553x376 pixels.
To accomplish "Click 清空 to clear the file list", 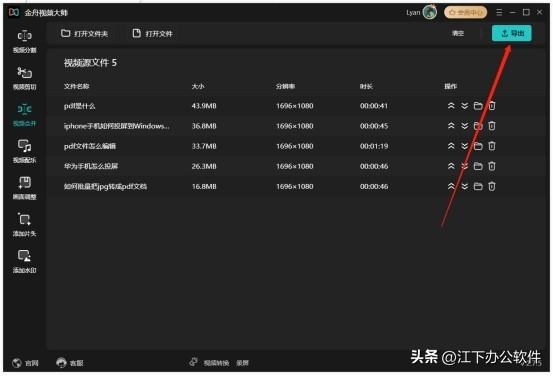I will point(458,33).
